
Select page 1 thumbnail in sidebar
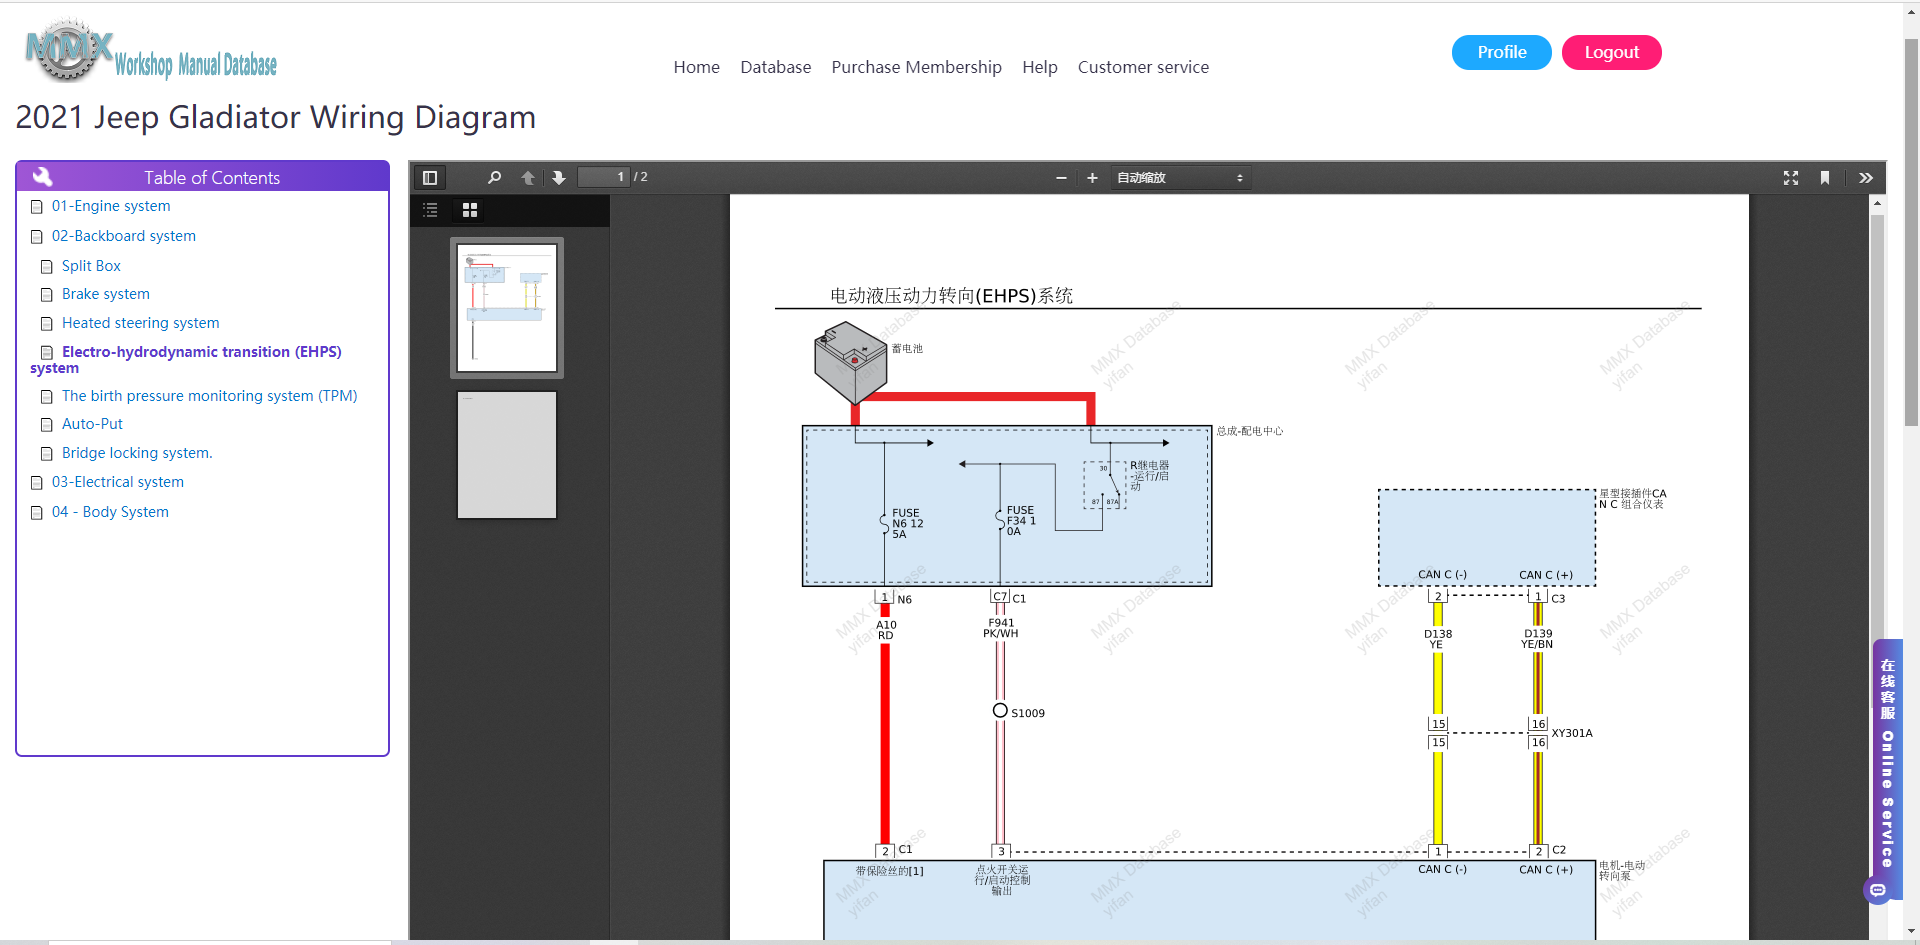[507, 308]
